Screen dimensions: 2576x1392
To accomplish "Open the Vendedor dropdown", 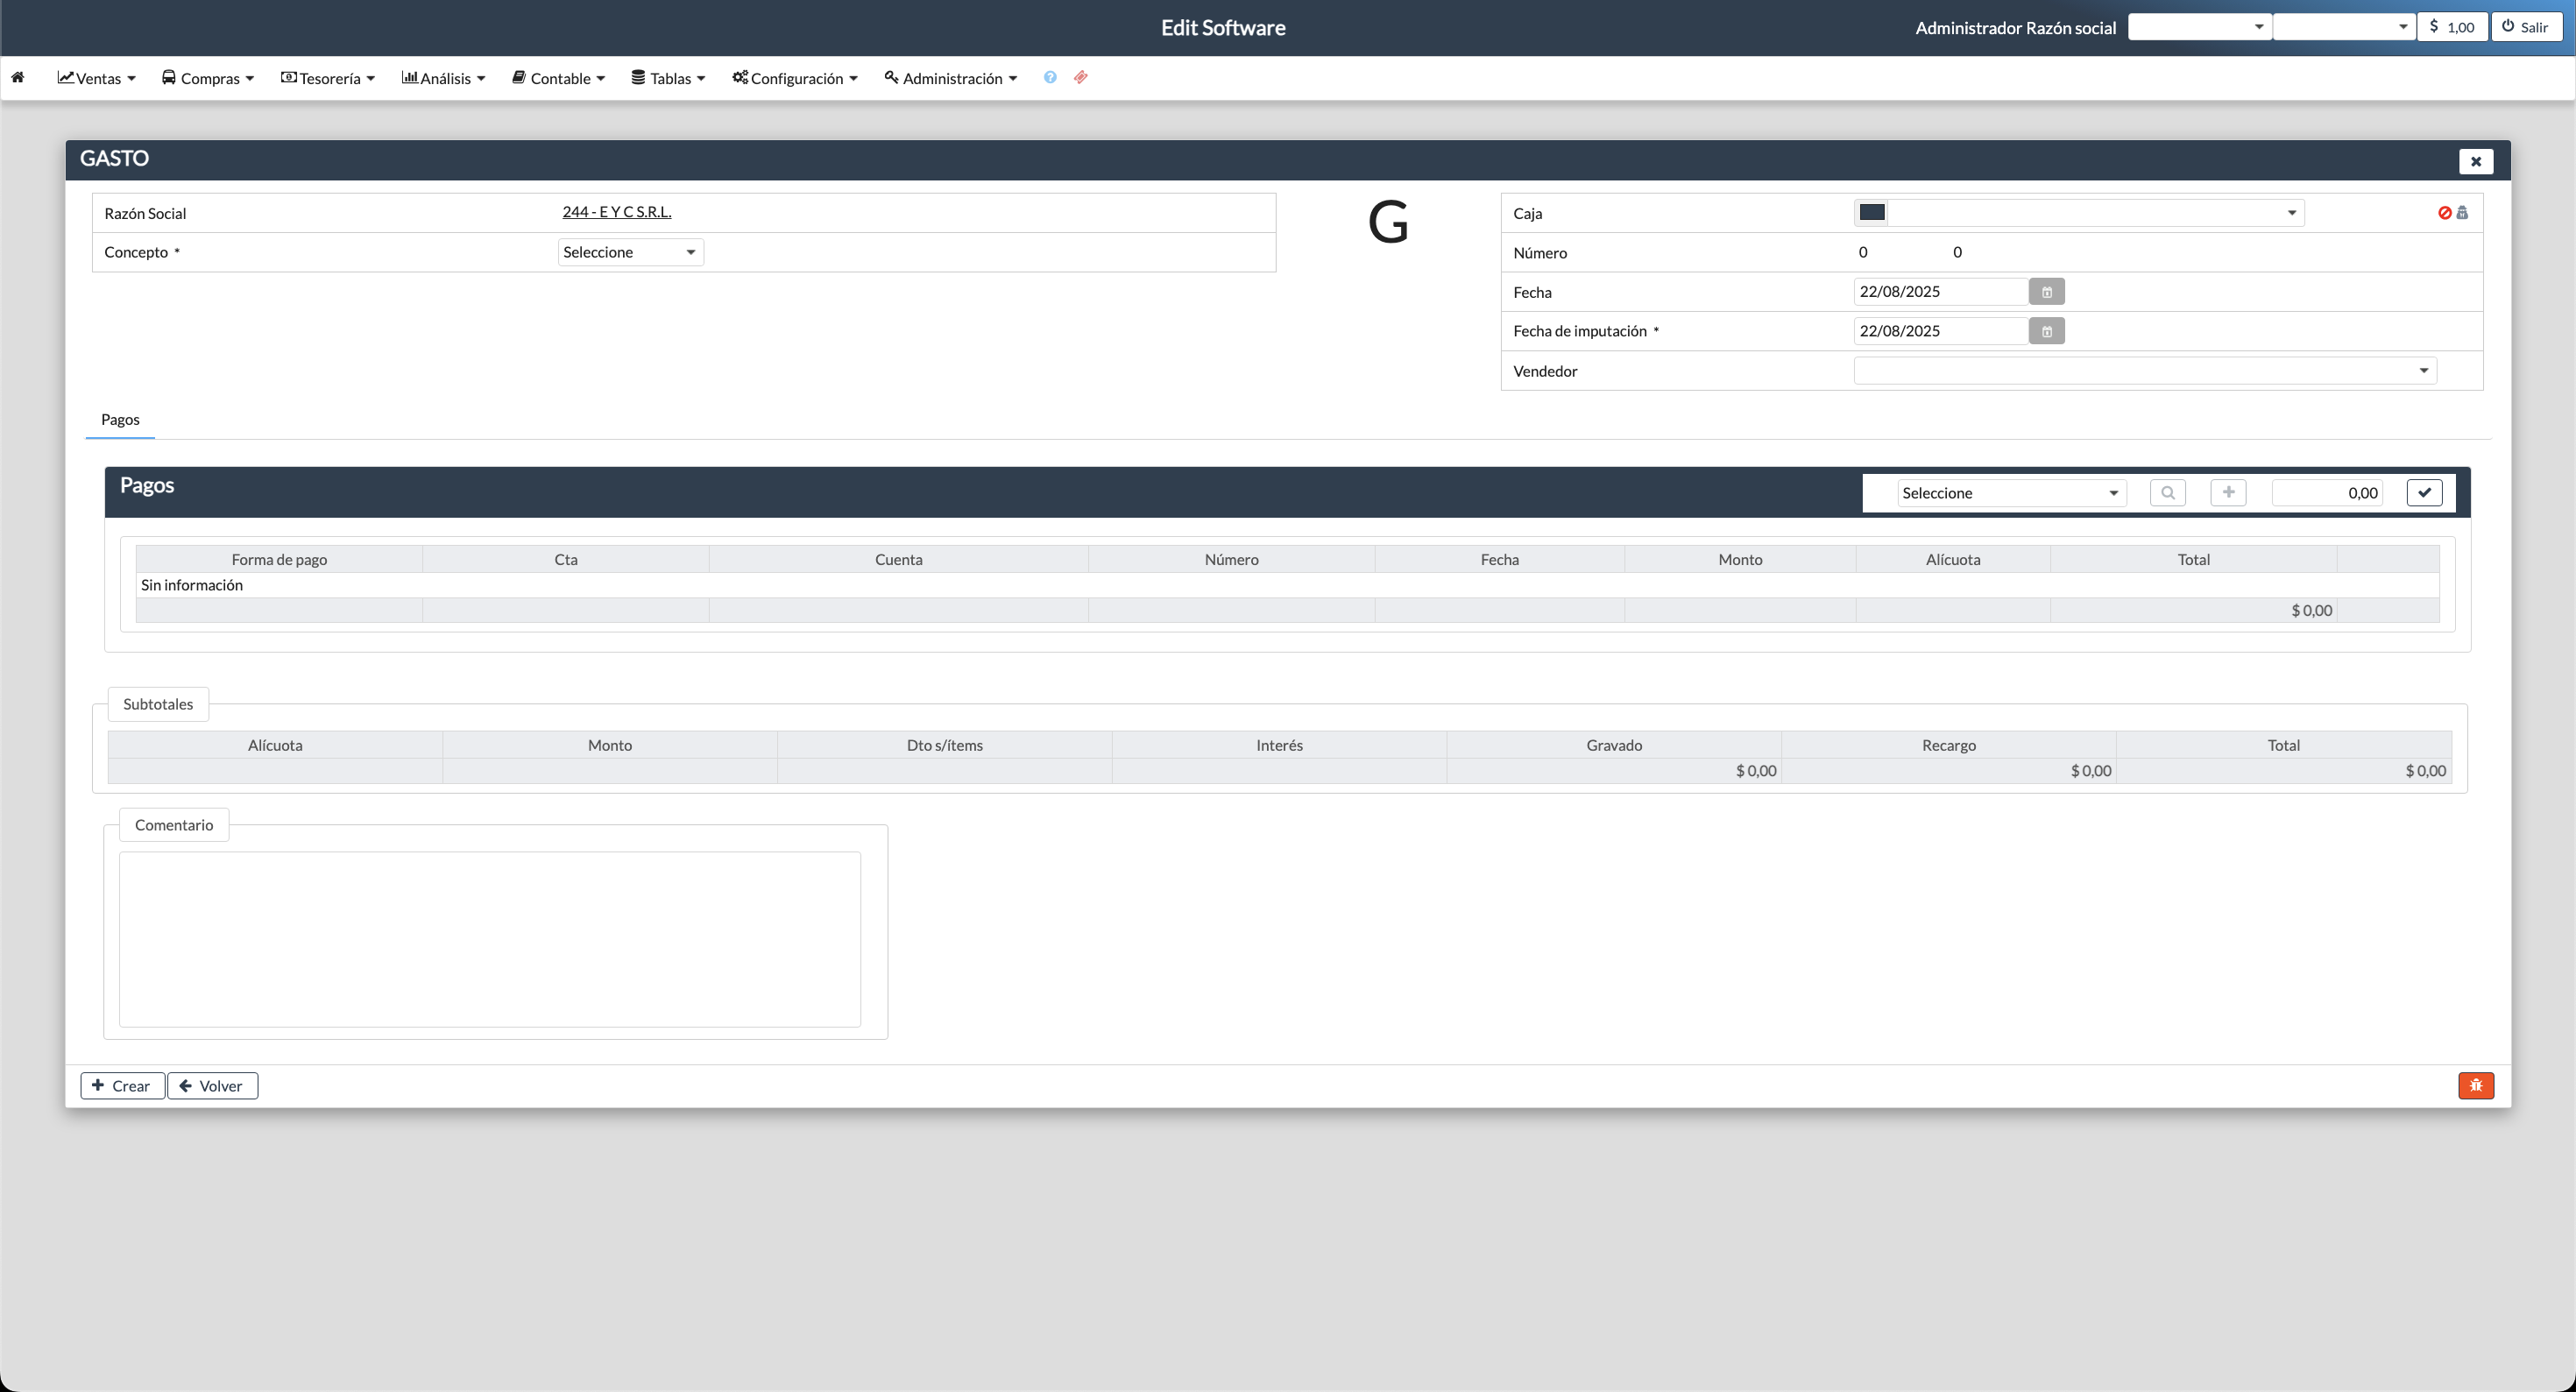I will (x=2144, y=371).
